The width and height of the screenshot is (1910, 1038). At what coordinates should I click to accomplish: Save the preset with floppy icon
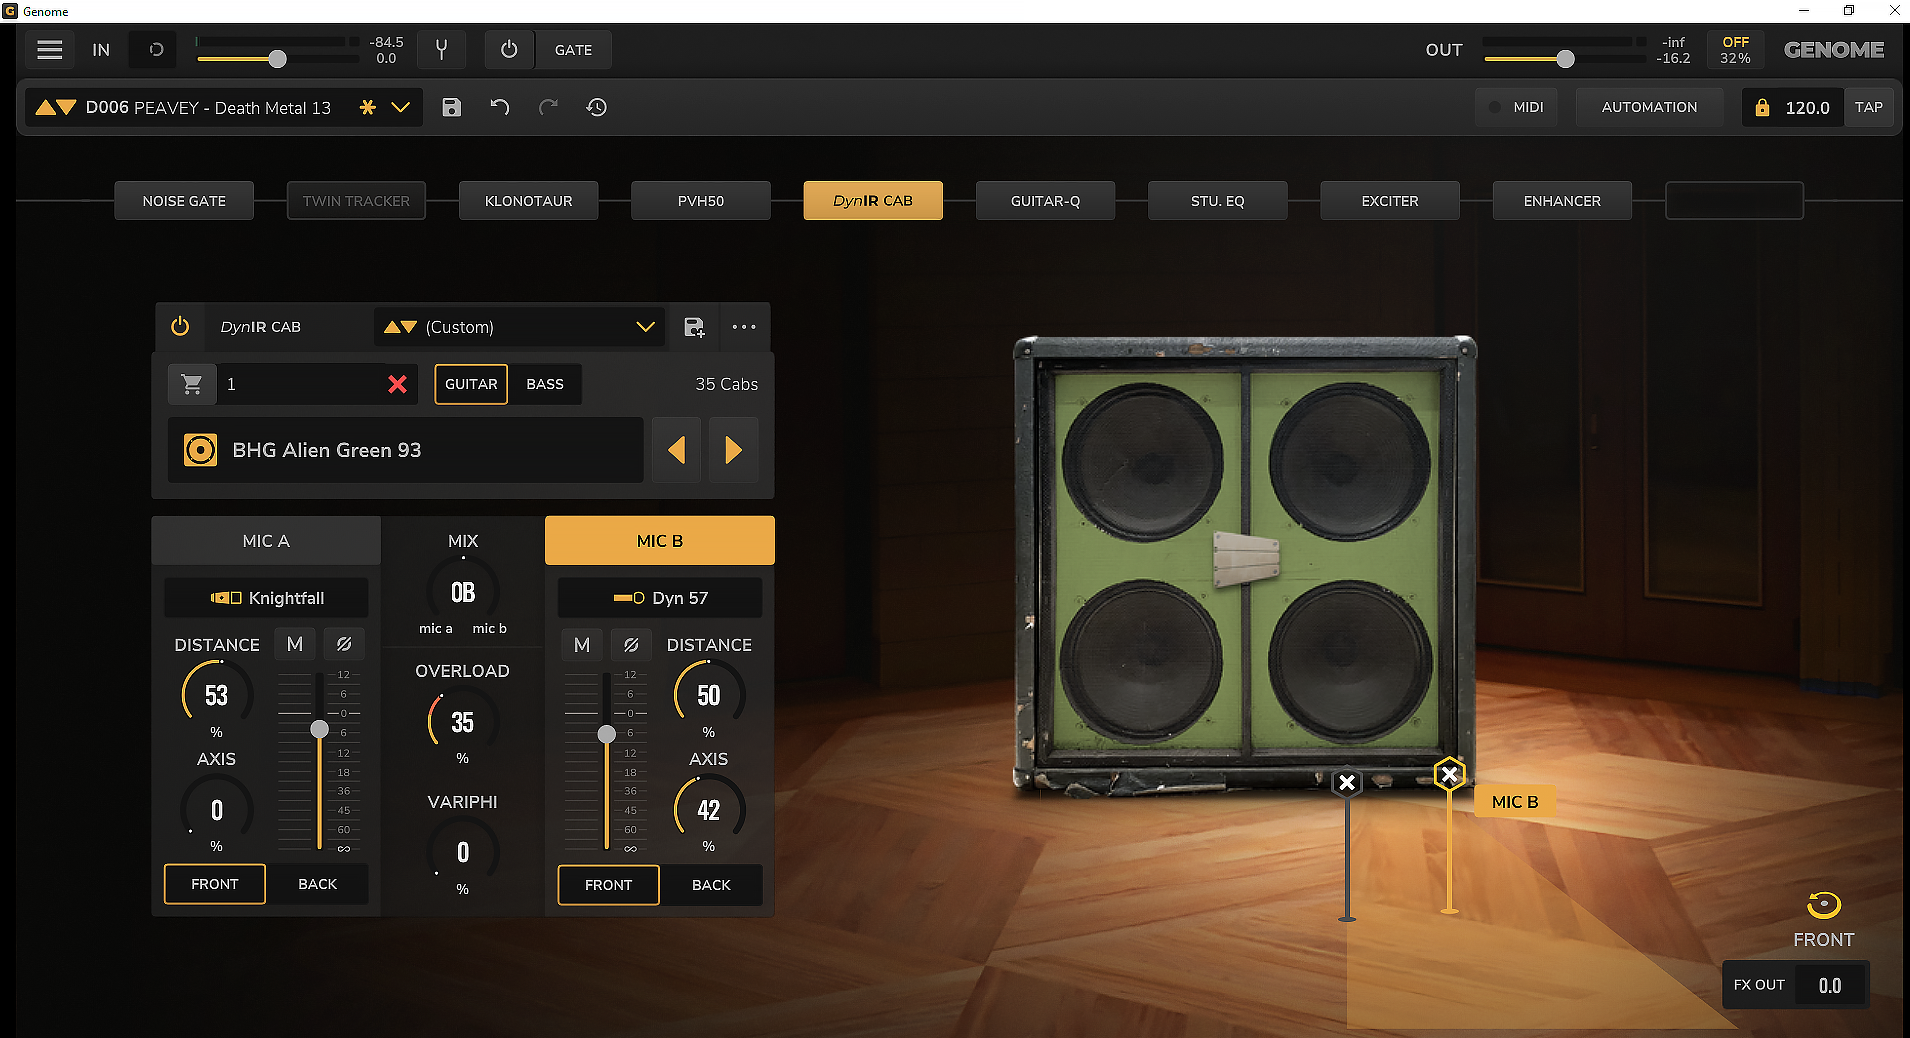pyautogui.click(x=452, y=107)
